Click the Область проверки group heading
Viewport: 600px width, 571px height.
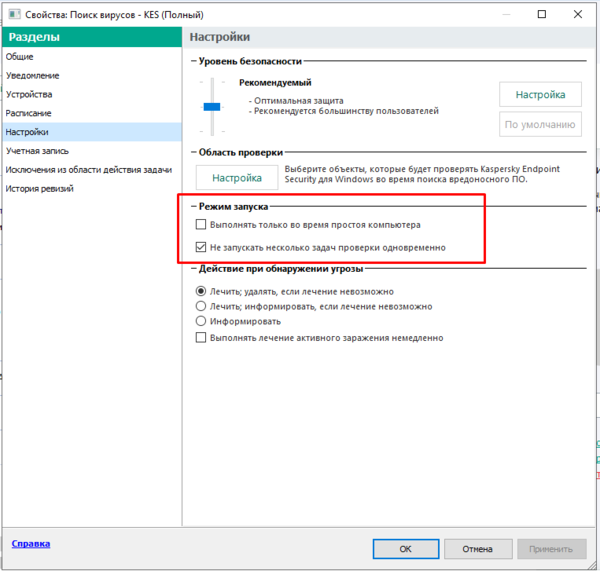pyautogui.click(x=241, y=152)
